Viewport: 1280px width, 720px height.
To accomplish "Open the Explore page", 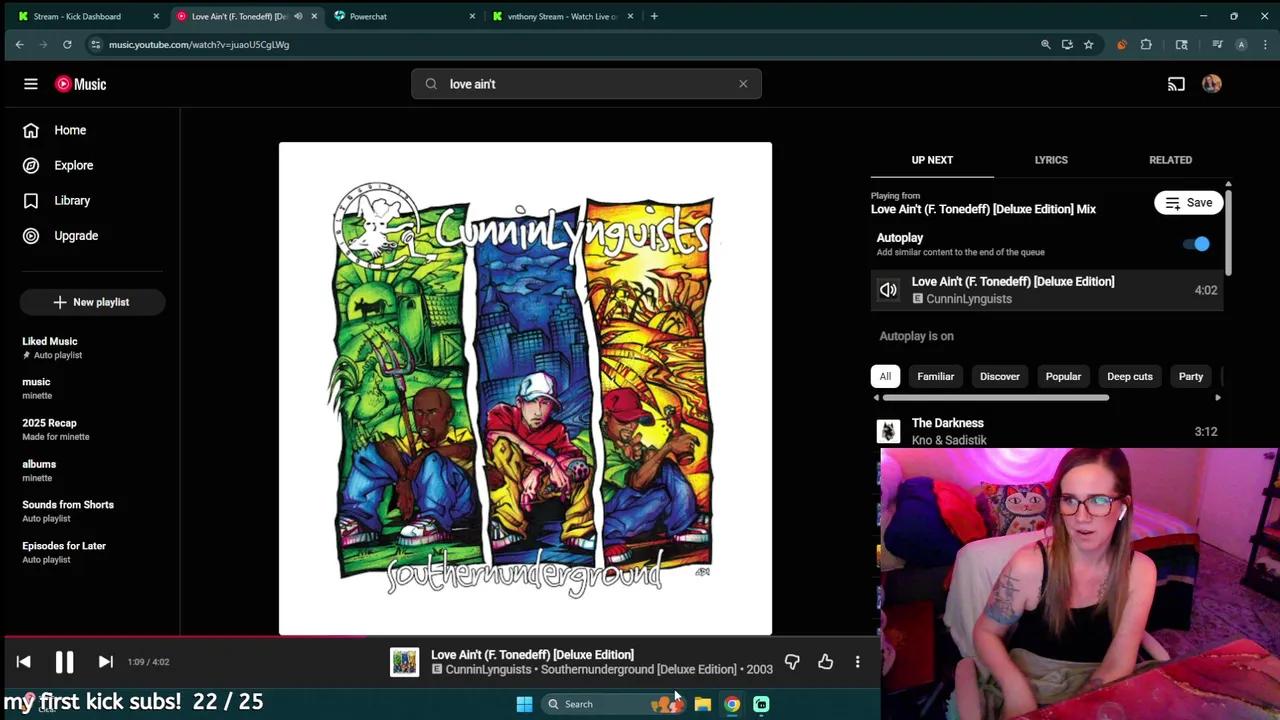I will [73, 165].
